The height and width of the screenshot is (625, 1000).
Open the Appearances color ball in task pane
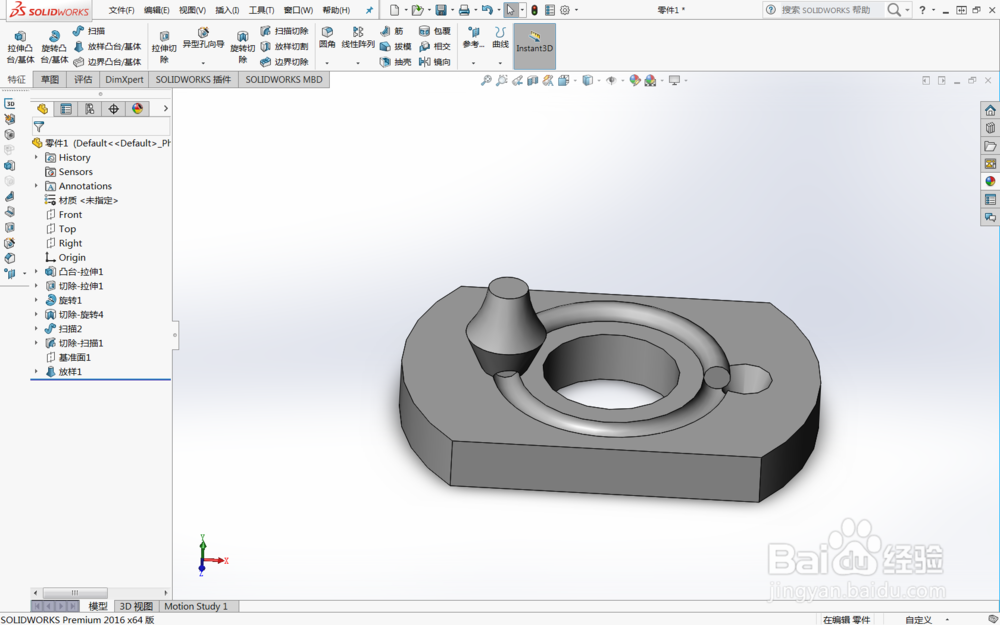(990, 182)
